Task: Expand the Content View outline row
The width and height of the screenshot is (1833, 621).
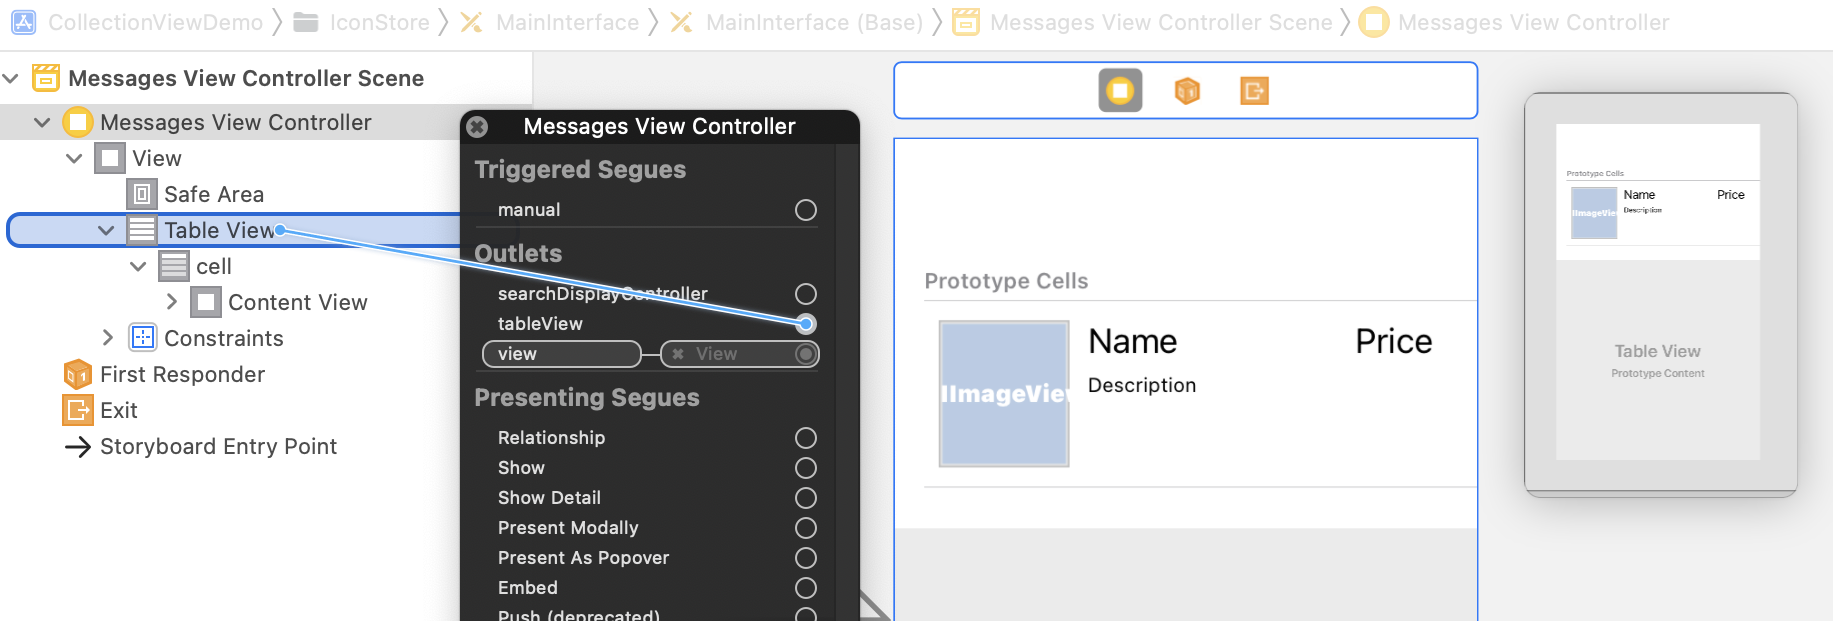Action: coord(171,302)
